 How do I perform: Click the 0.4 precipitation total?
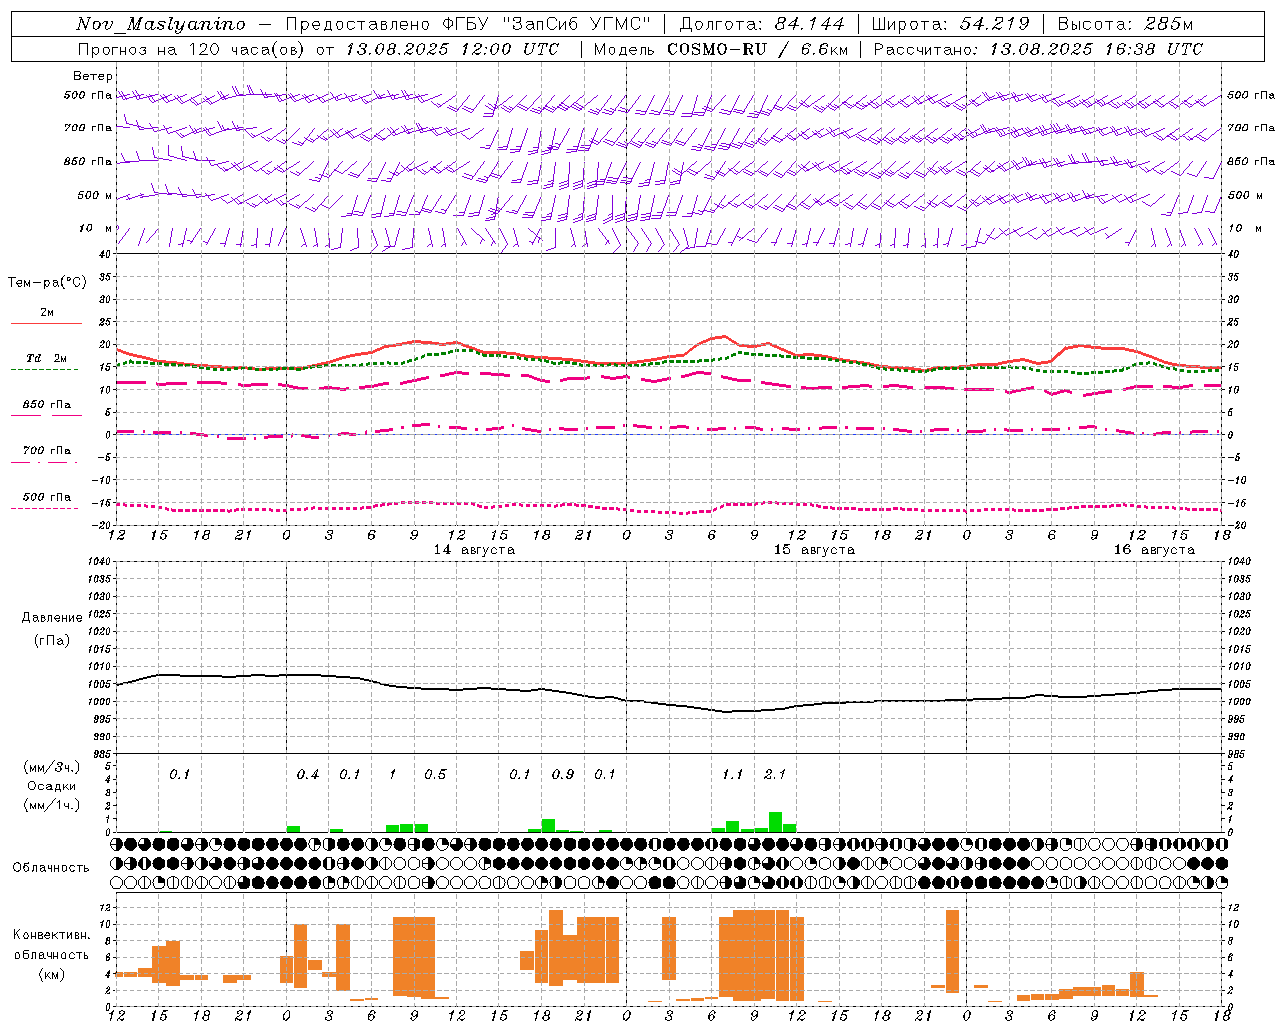[308, 775]
